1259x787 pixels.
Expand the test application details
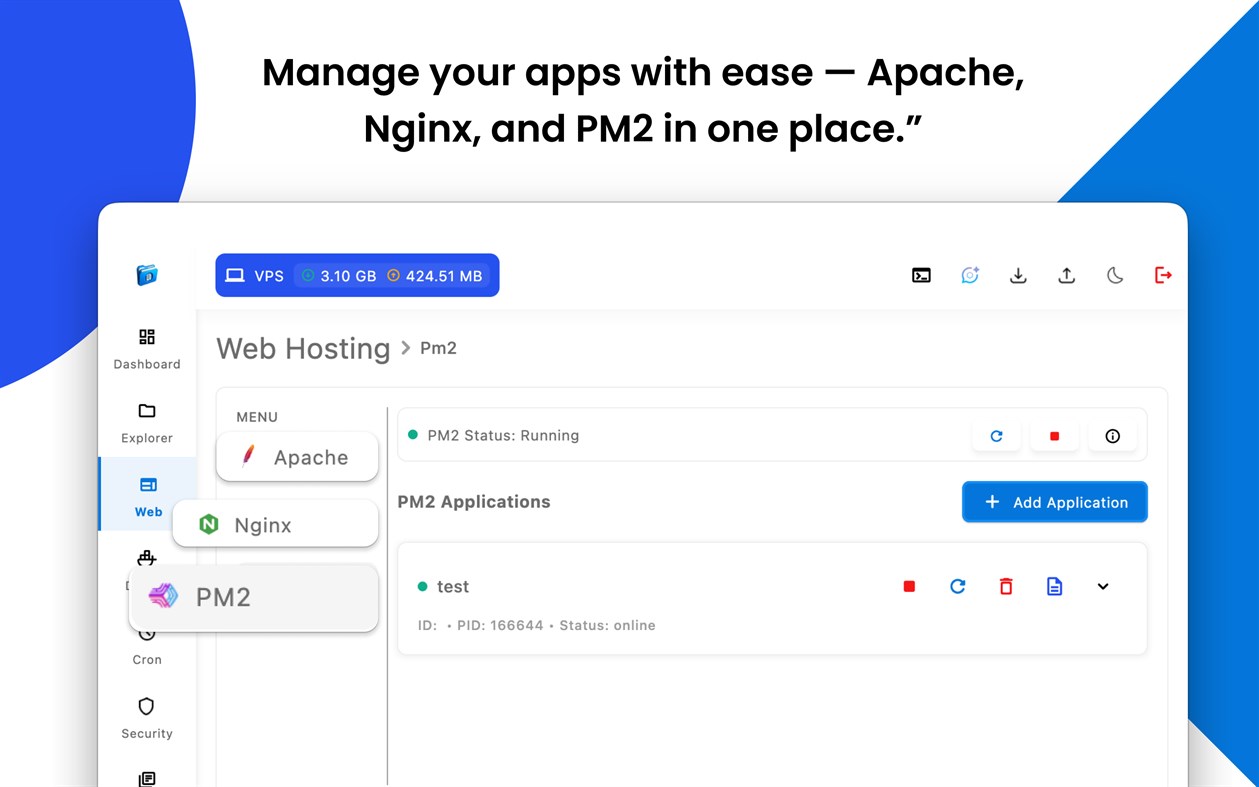coord(1103,586)
